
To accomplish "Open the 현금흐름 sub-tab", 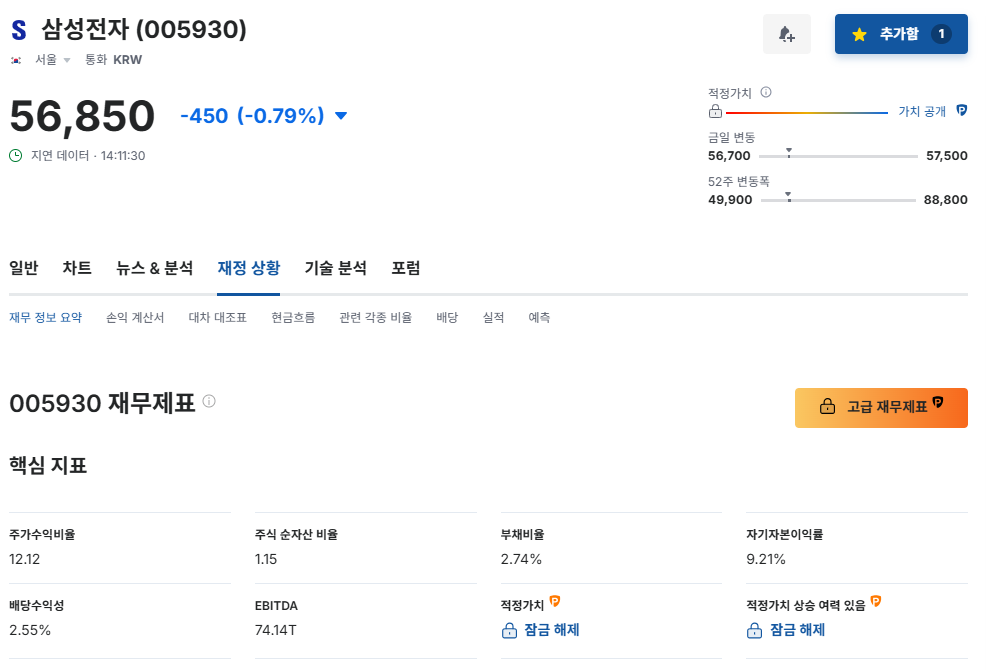I will pos(293,318).
